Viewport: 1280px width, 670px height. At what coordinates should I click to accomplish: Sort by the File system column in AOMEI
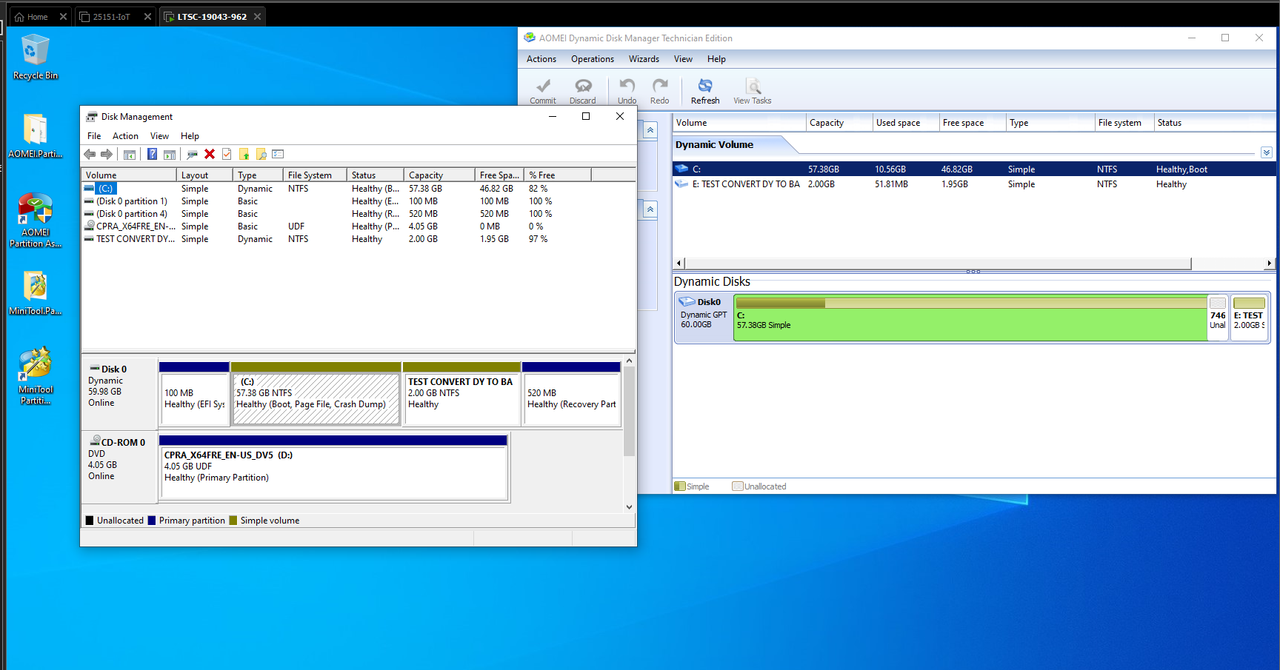tap(1124, 123)
